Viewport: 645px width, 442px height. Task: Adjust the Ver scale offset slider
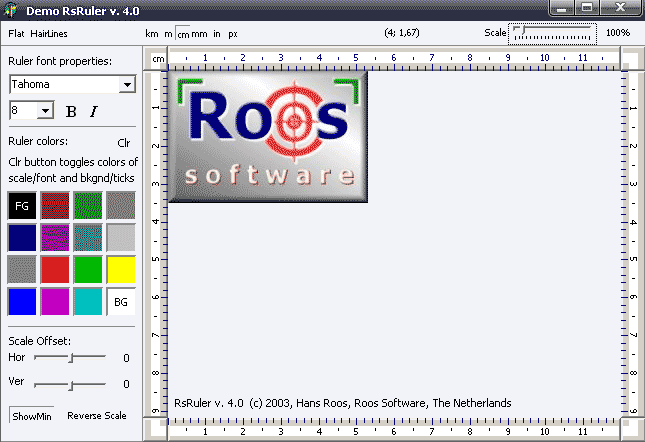coord(70,384)
